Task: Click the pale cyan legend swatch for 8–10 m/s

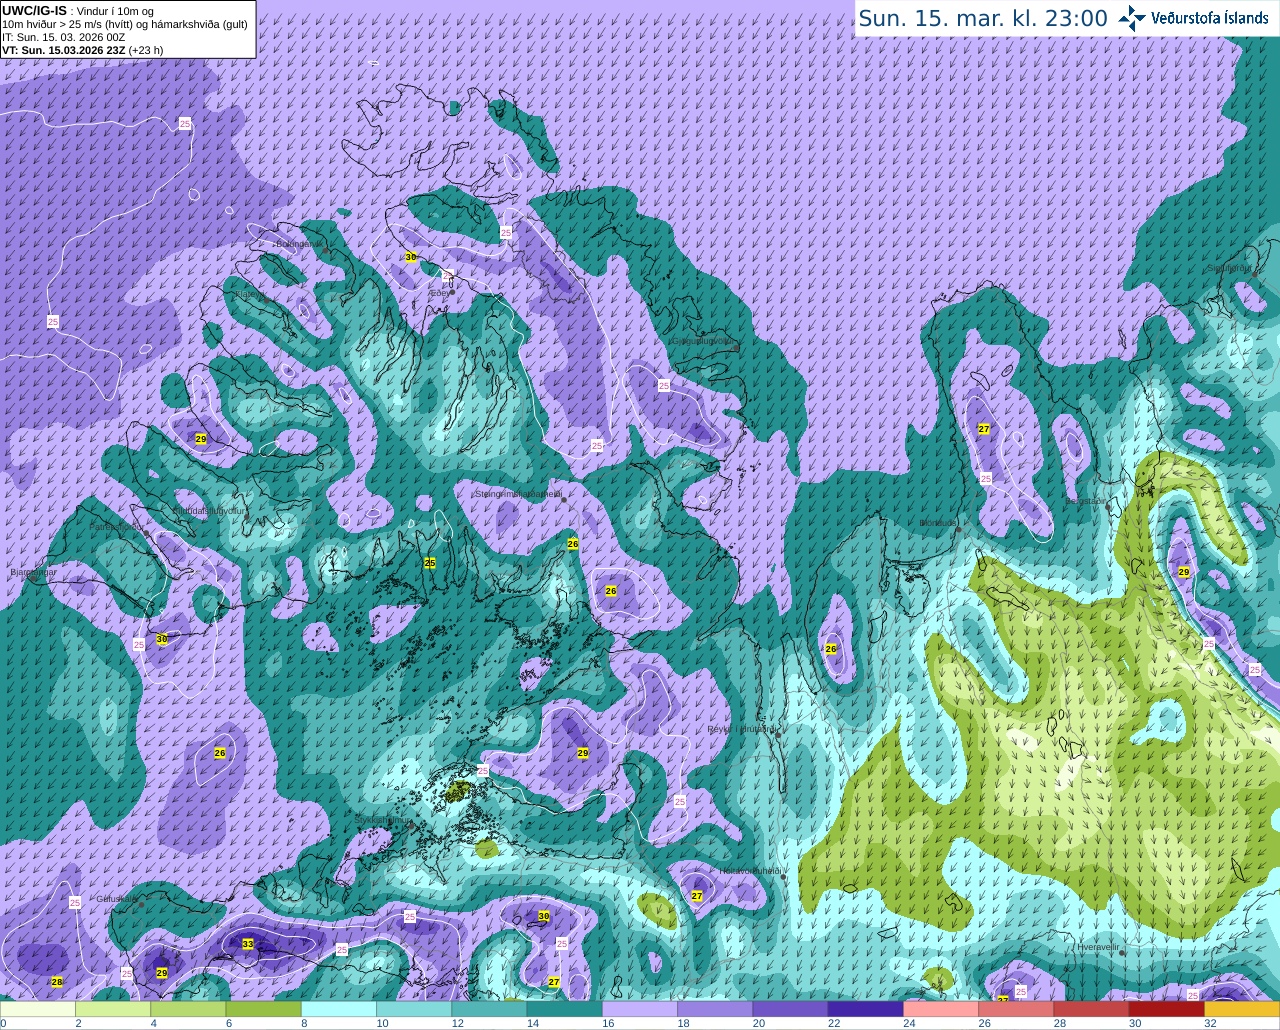Action: pos(339,1009)
